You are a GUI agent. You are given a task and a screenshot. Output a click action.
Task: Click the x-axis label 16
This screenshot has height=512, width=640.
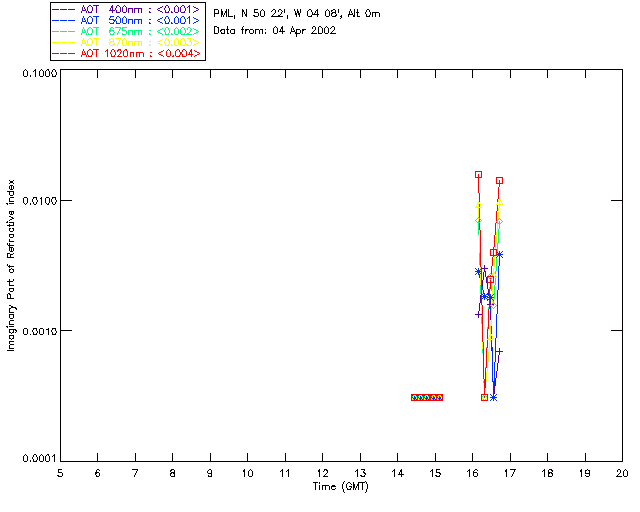pyautogui.click(x=473, y=474)
